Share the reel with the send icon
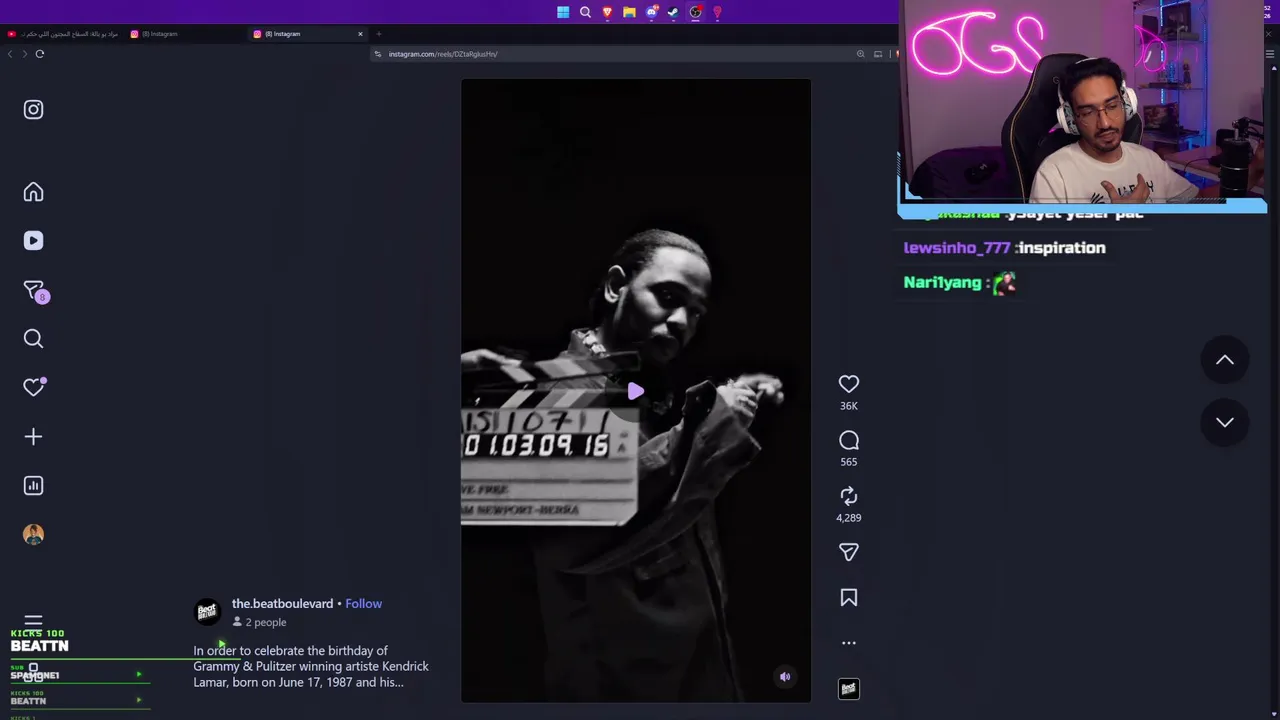This screenshot has width=1280, height=720. [x=849, y=552]
